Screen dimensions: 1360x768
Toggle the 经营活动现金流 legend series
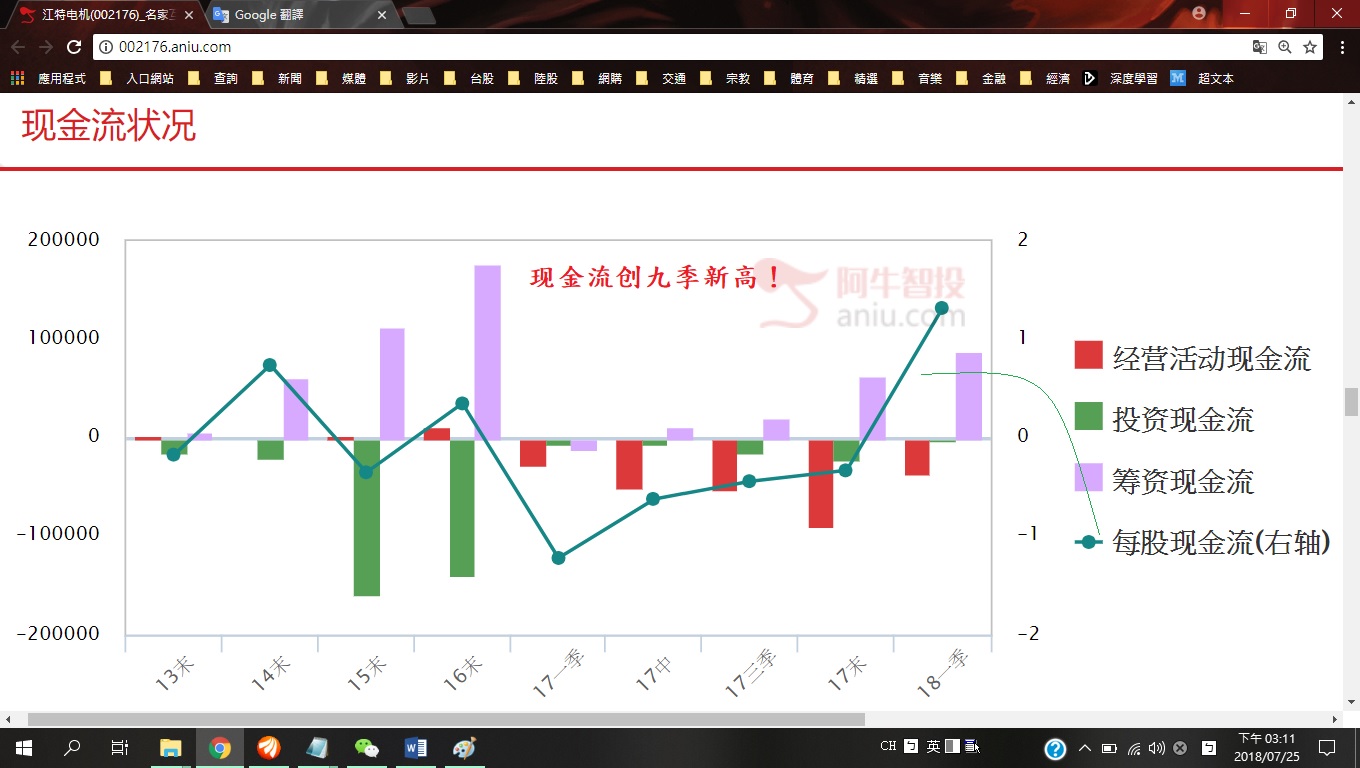(1193, 358)
